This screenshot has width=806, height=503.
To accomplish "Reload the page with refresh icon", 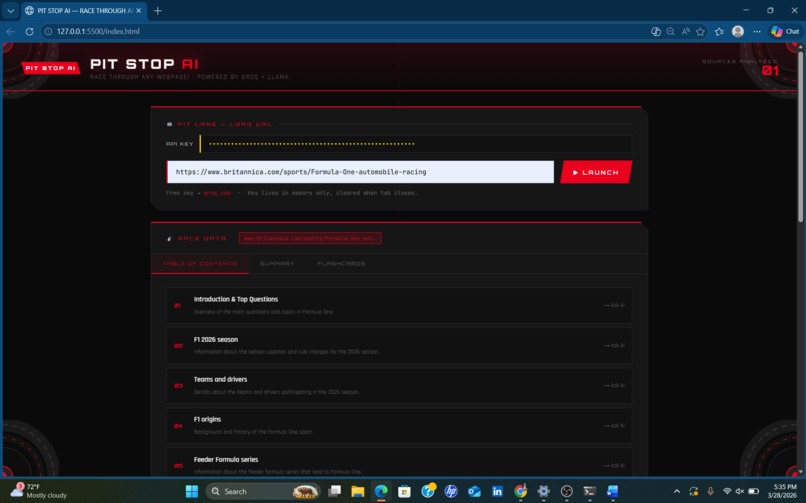I will [x=29, y=31].
